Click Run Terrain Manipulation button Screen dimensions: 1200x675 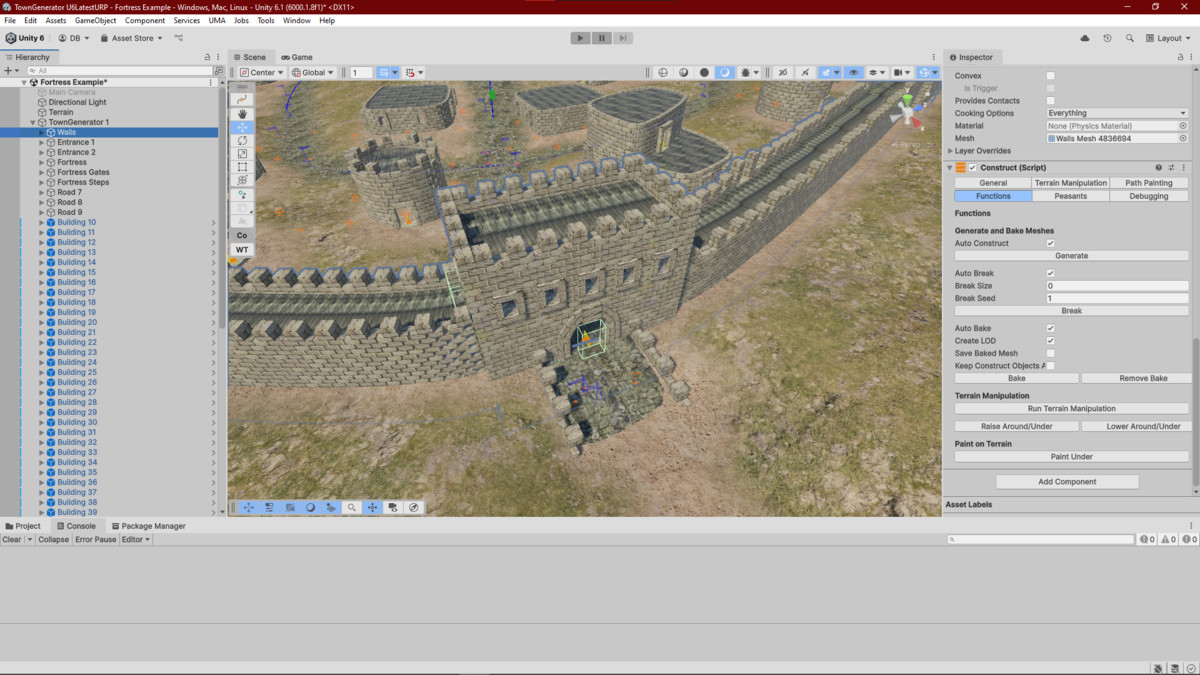[x=1071, y=409]
